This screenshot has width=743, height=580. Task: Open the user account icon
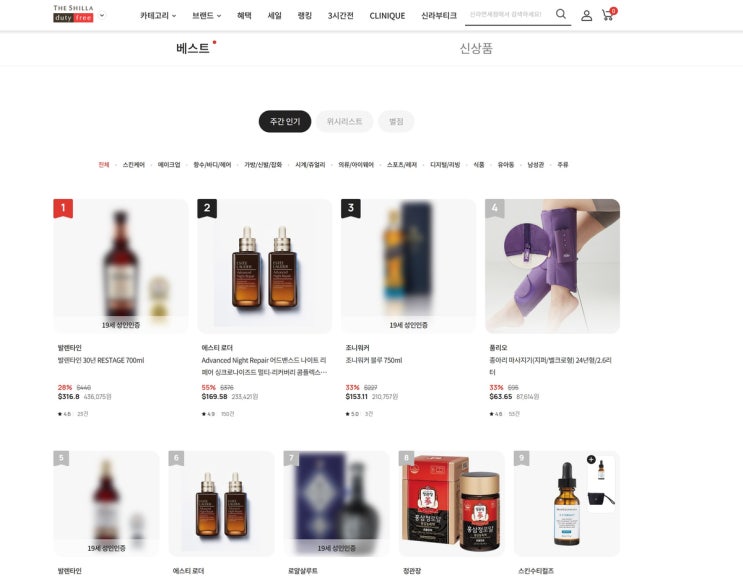click(x=586, y=16)
